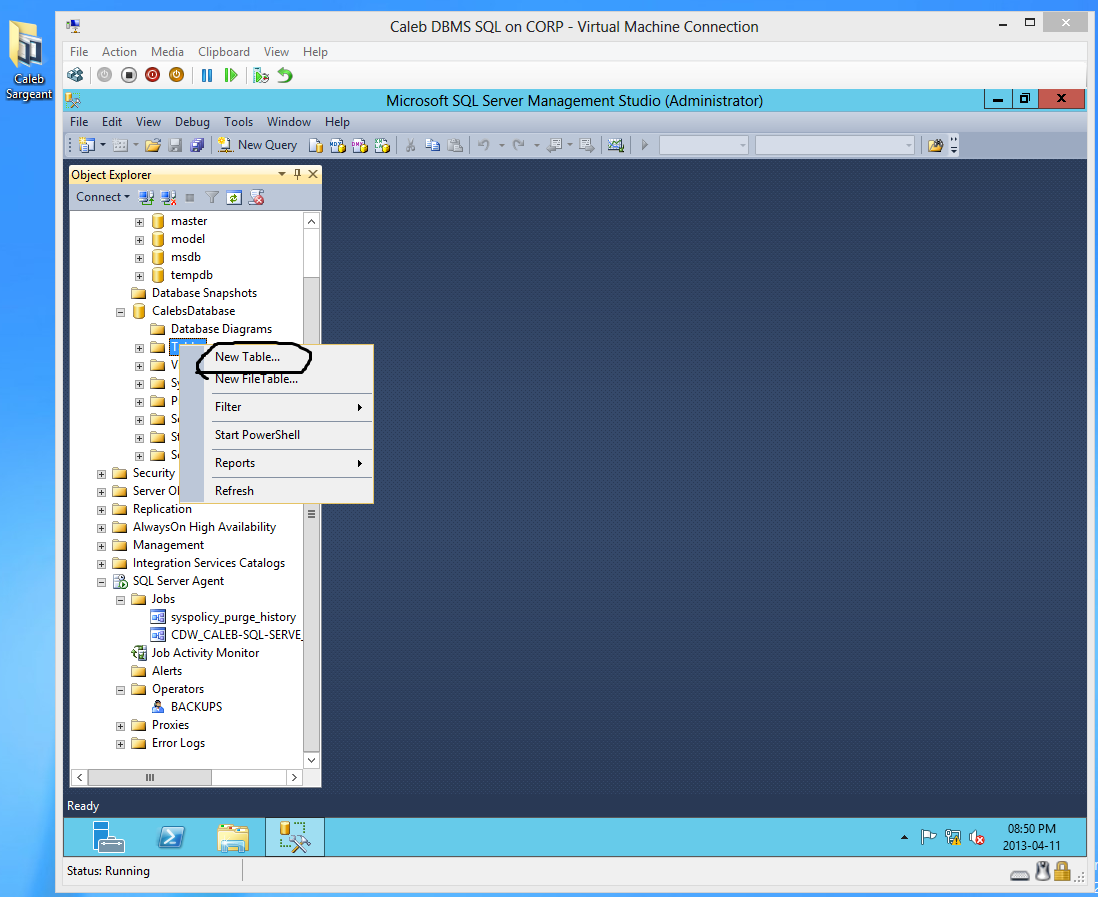Open the Debug menu in SSMS
1098x897 pixels.
click(192, 122)
